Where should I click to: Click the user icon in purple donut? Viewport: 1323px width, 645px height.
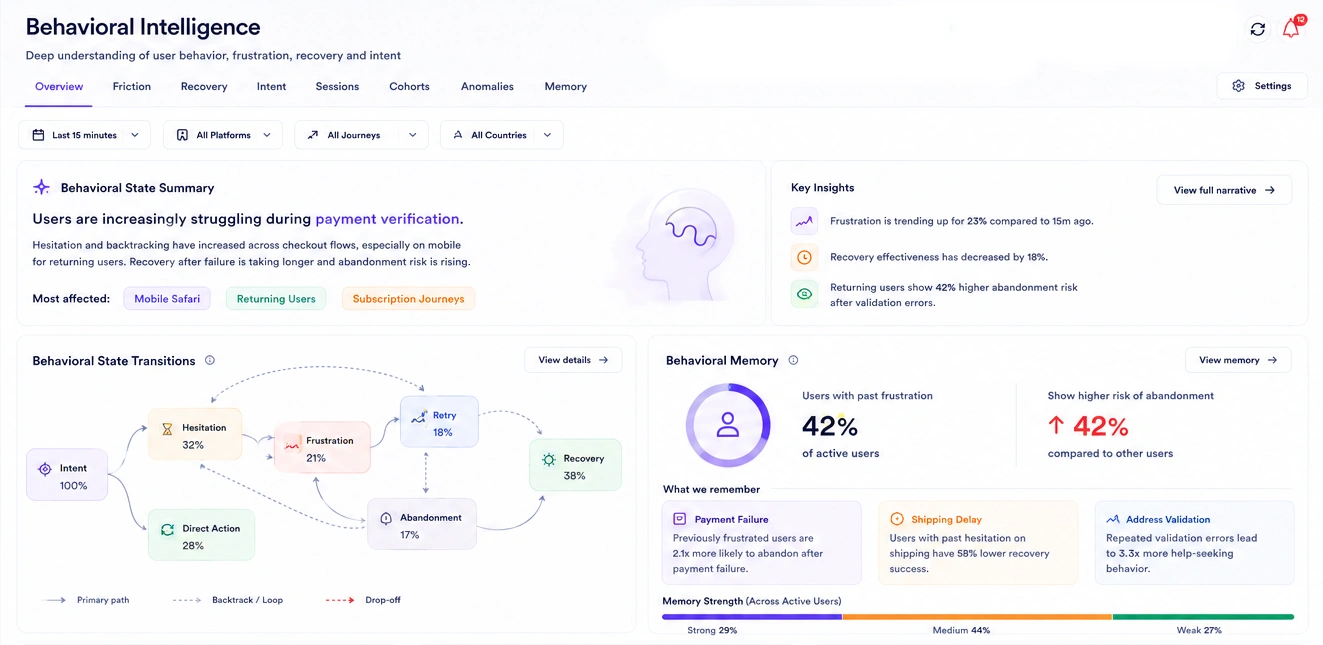[x=728, y=425]
